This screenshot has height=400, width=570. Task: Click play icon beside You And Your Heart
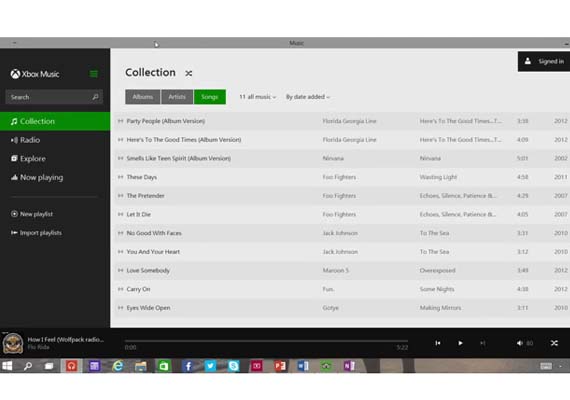121,252
